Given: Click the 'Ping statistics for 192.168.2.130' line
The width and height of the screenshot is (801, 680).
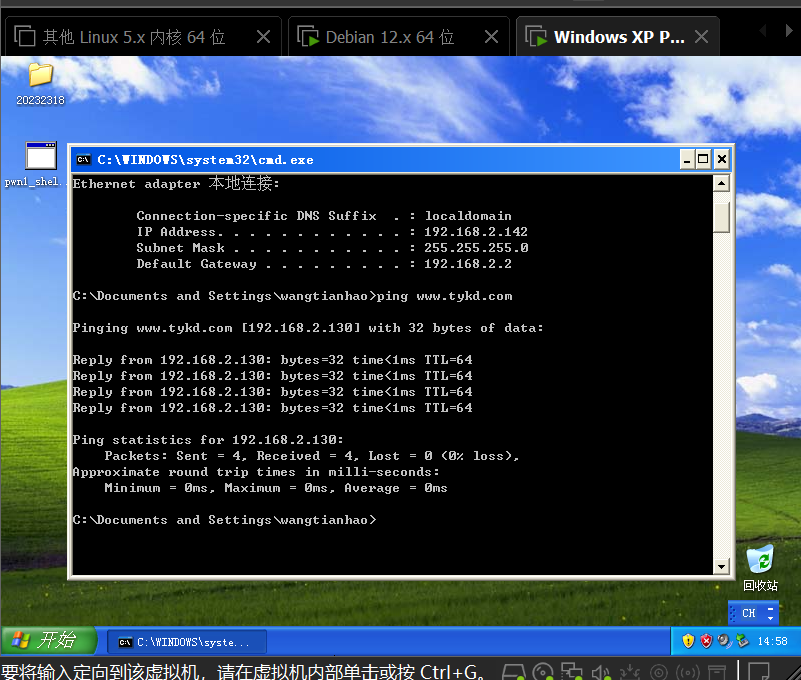Looking at the screenshot, I should point(208,440).
